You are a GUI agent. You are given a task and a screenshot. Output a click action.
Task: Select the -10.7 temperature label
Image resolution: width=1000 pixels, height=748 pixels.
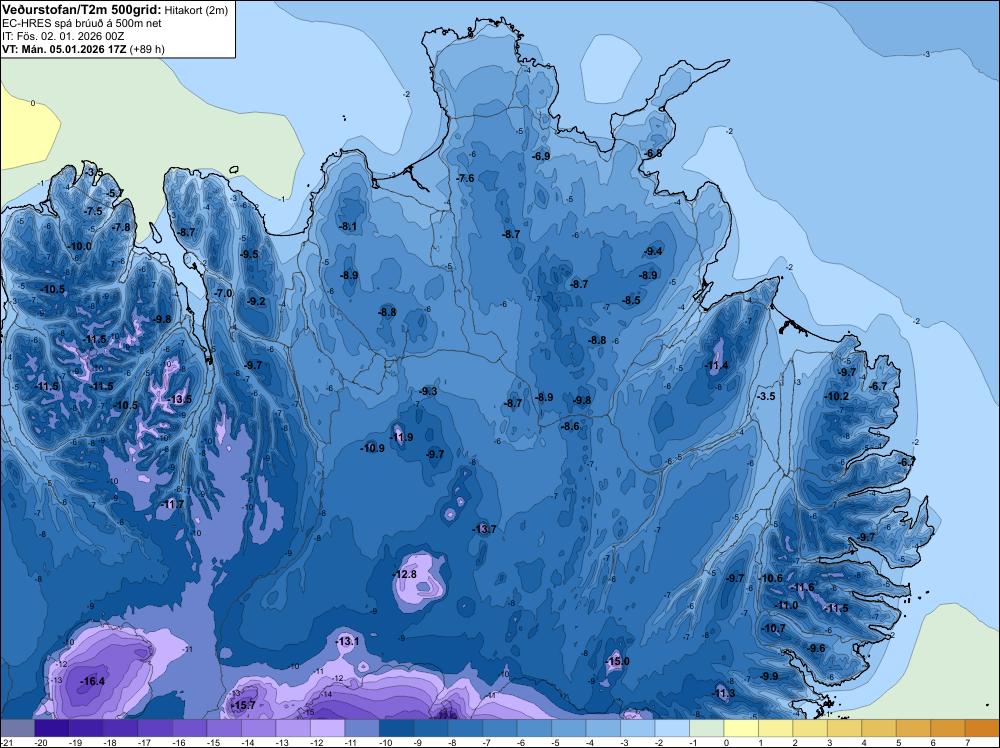click(x=774, y=629)
